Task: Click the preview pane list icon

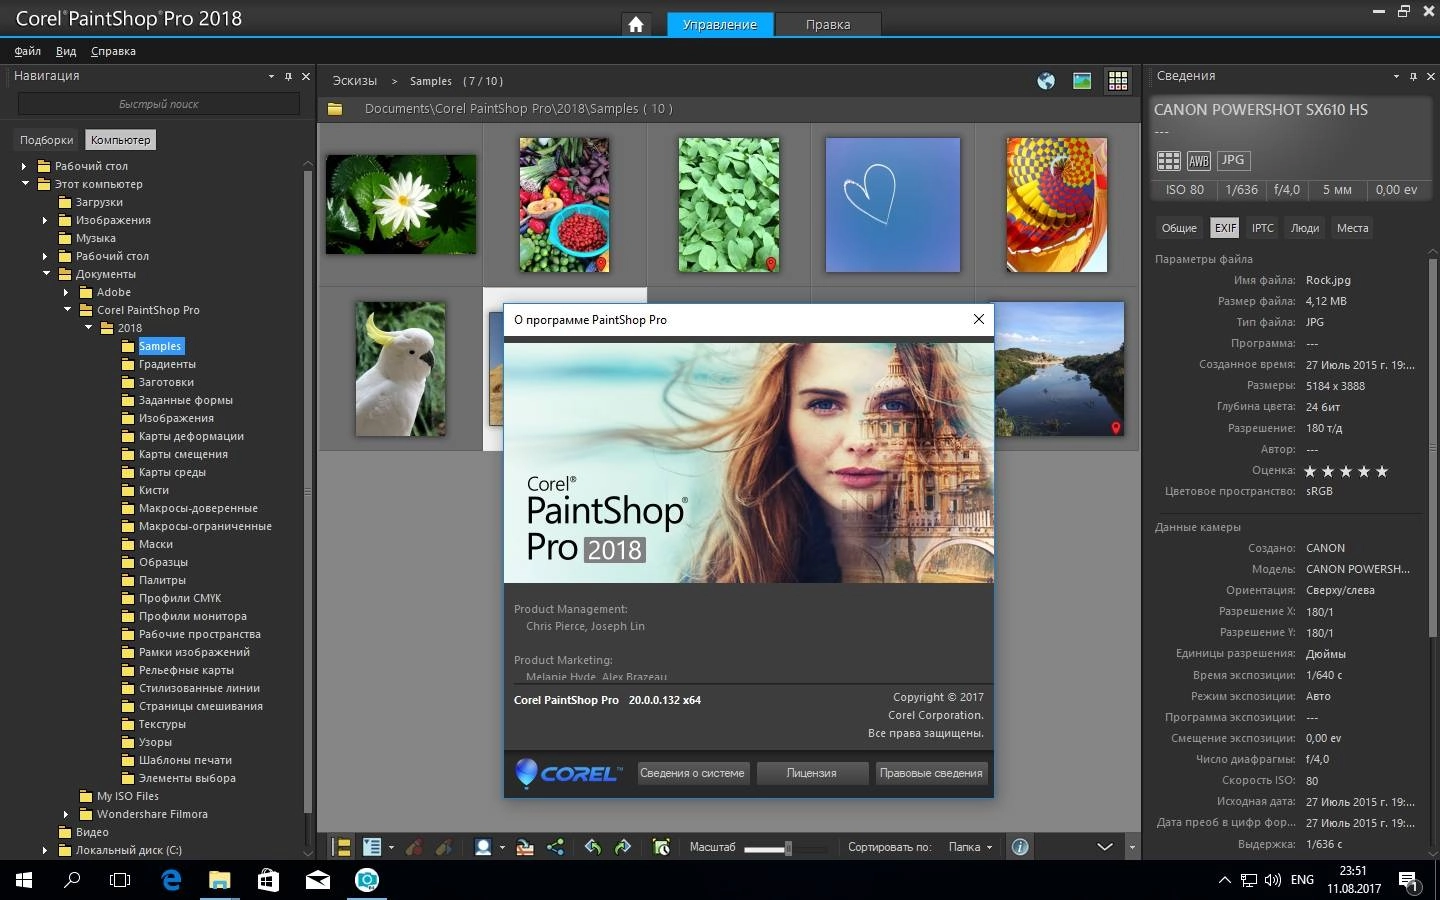Action: click(x=372, y=847)
